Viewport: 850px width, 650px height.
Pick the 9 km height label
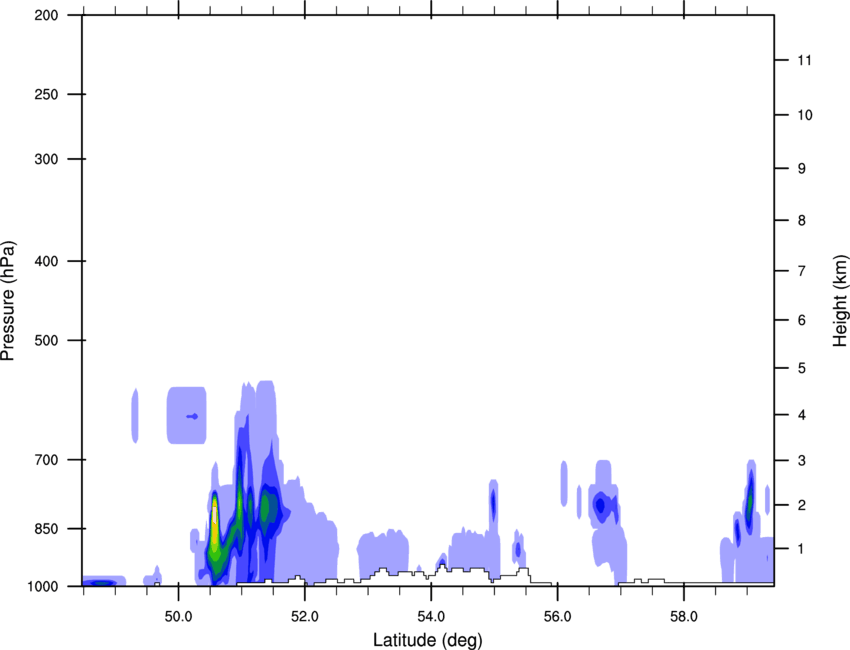(802, 169)
